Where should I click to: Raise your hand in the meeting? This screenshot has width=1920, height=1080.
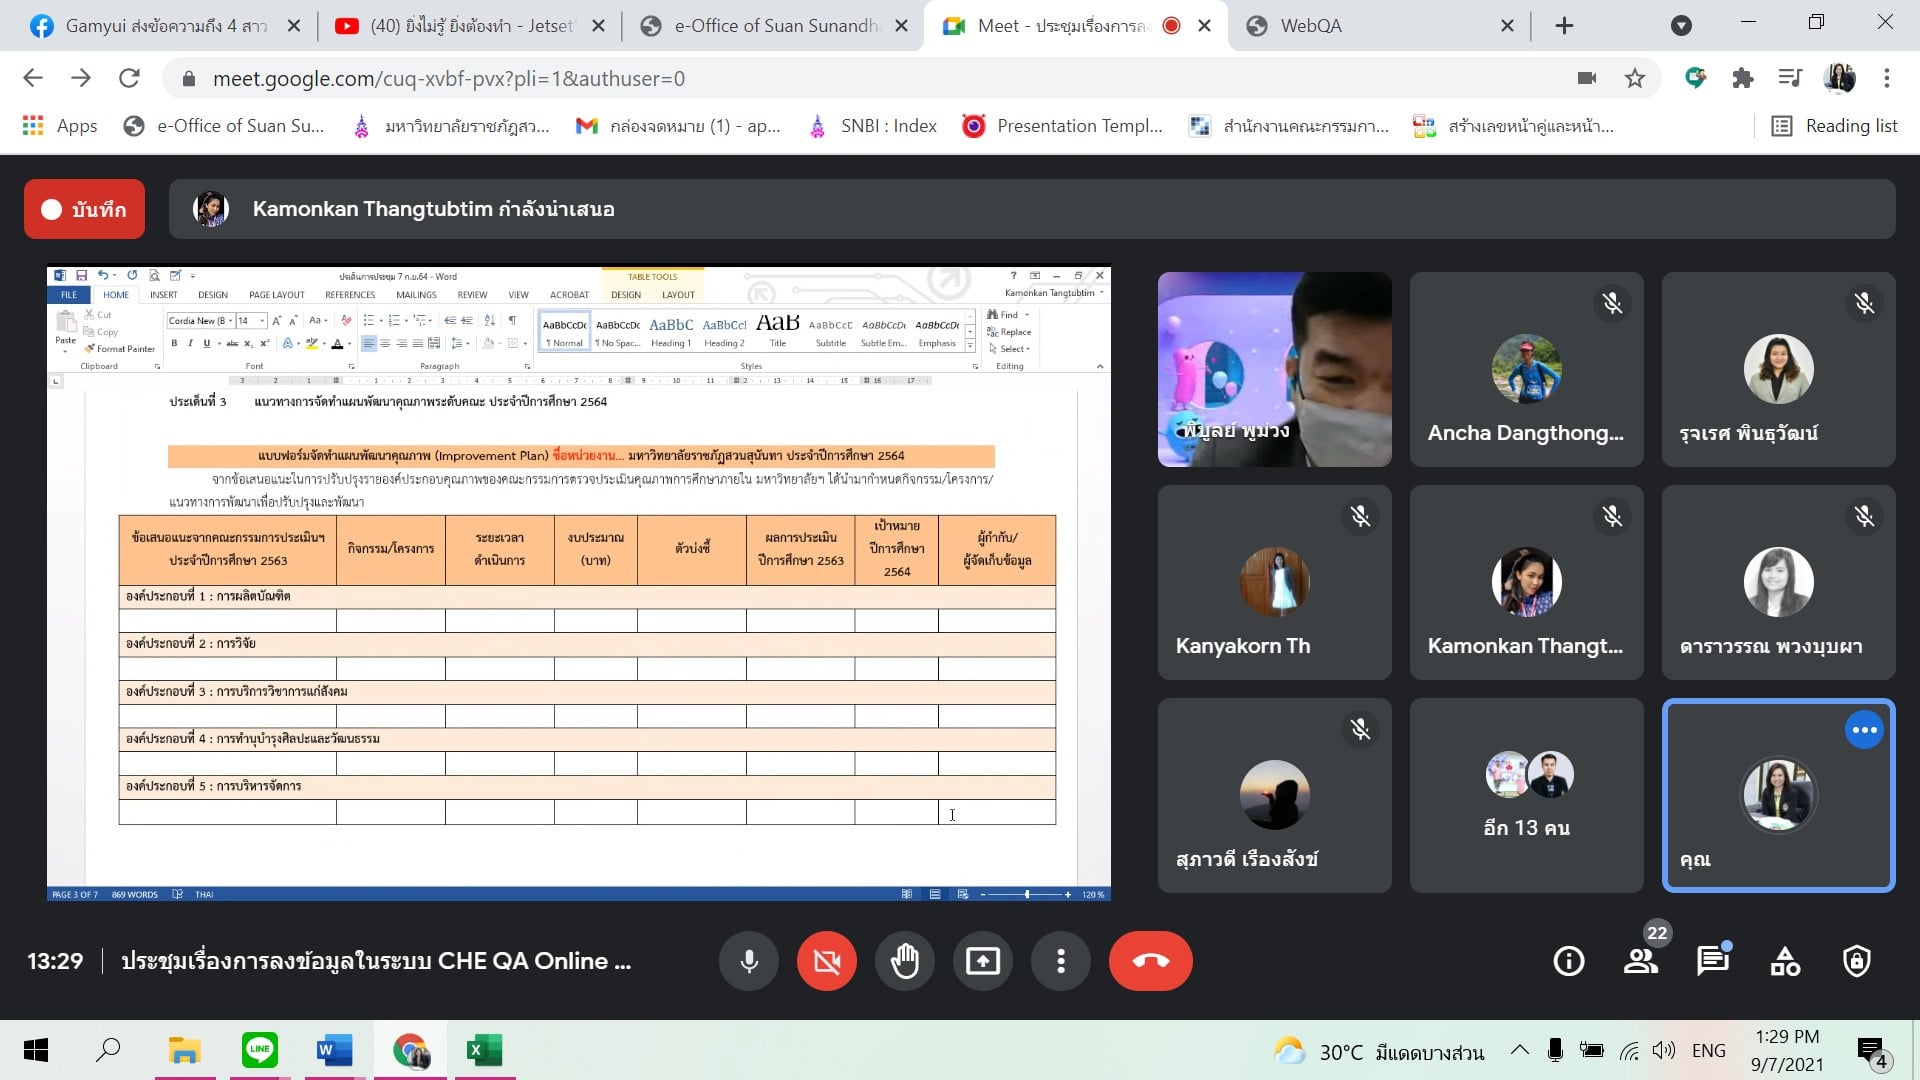(904, 961)
